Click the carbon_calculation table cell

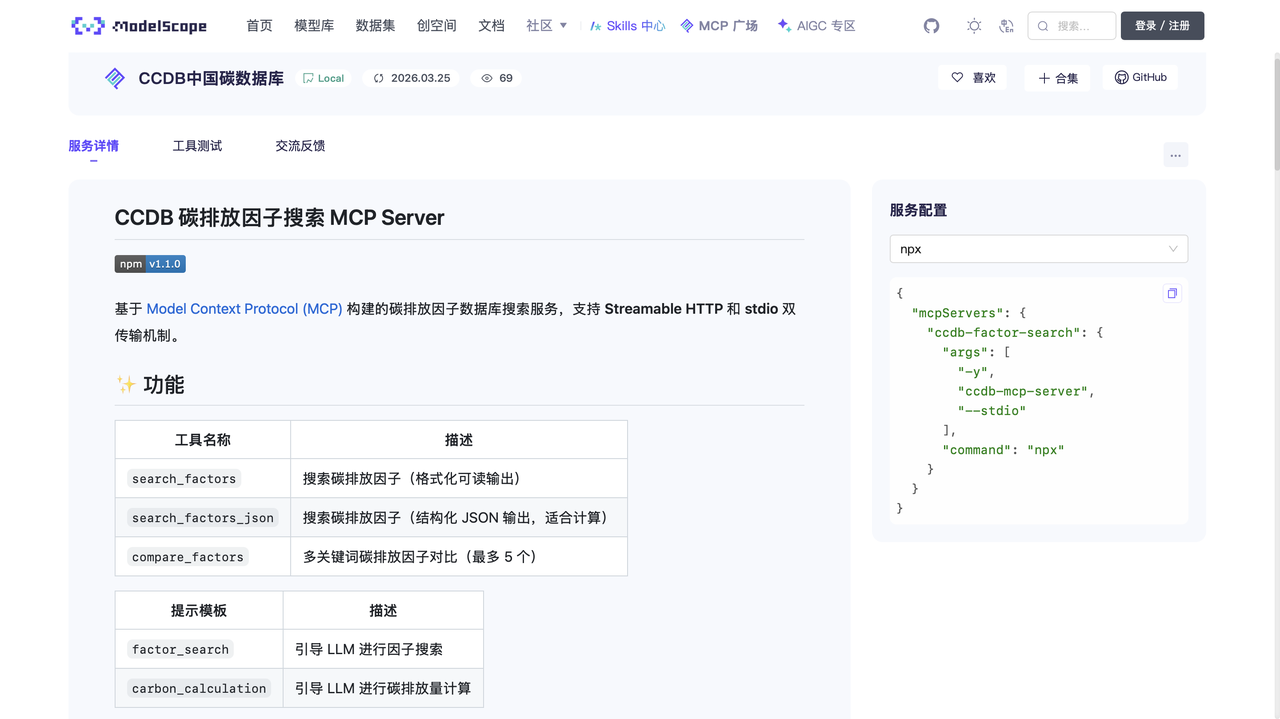(x=199, y=688)
